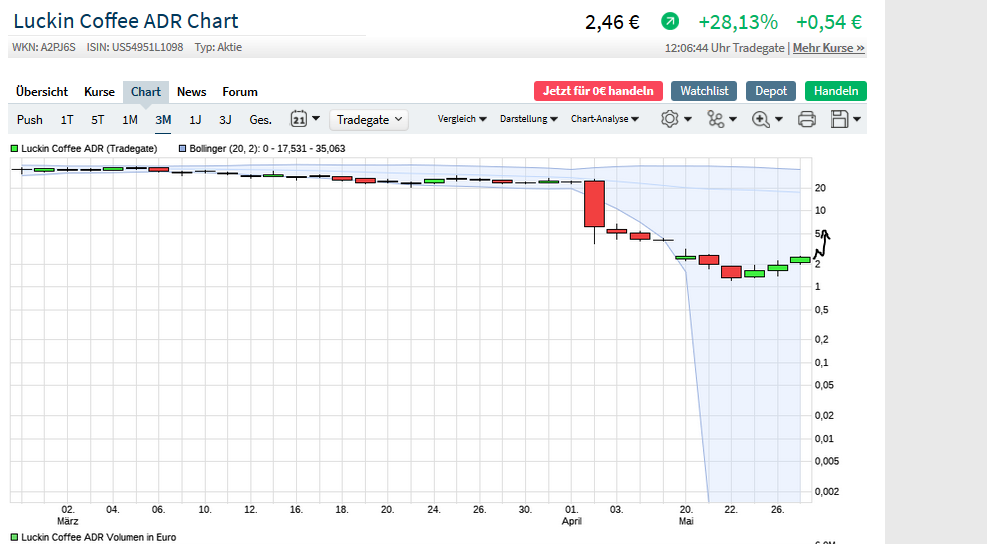This screenshot has width=987, height=544.
Task: Click the 12:06:44 Uhr Tradegate timestamp
Action: coord(725,48)
